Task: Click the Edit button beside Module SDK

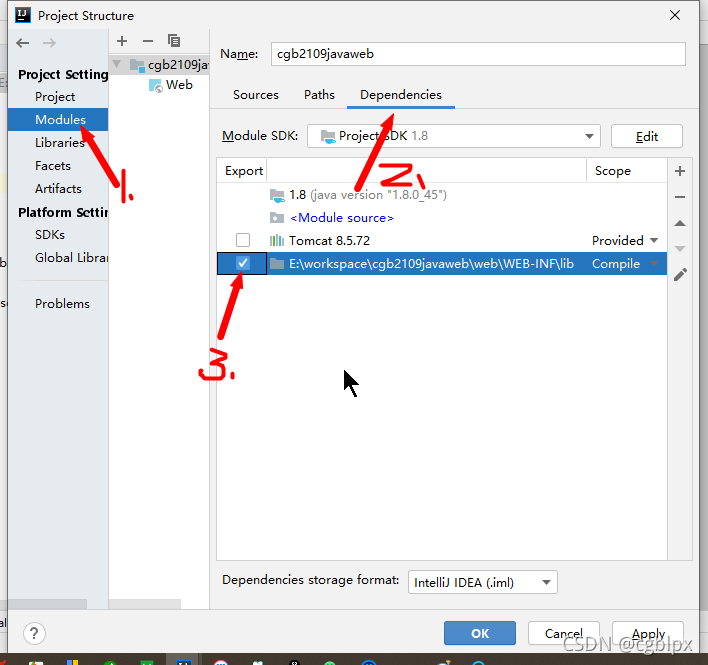Action: (x=647, y=136)
